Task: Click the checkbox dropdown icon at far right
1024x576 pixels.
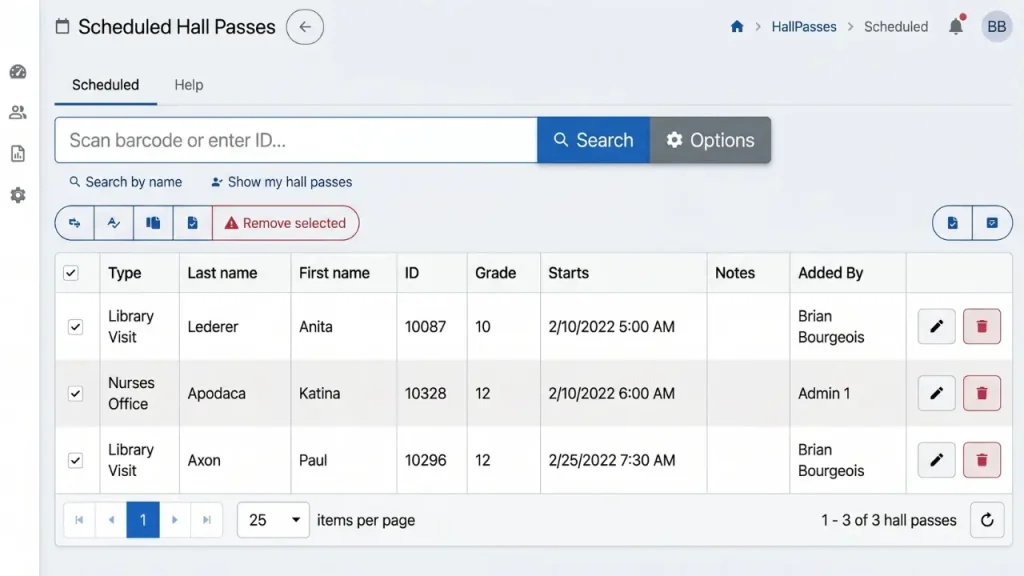Action: (992, 223)
